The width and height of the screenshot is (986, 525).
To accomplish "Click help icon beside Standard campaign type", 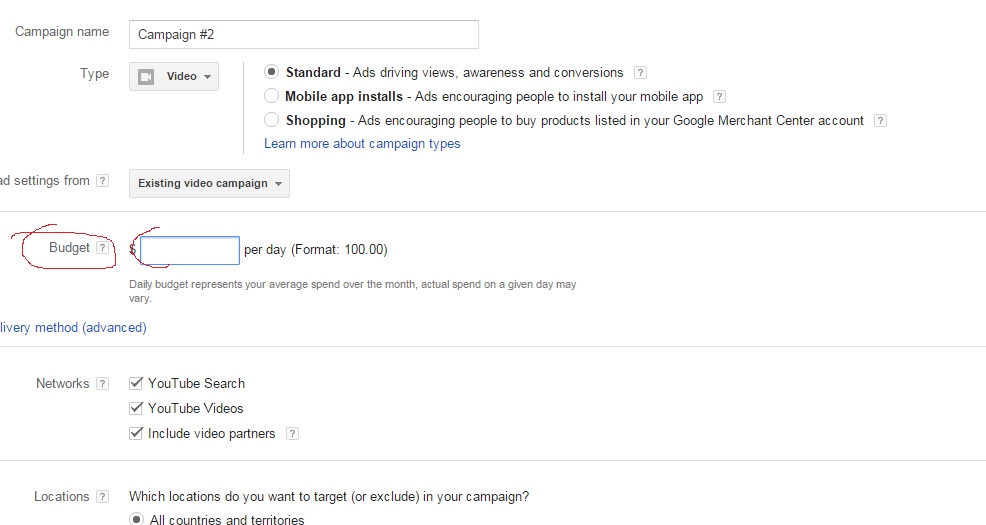I will point(641,73).
